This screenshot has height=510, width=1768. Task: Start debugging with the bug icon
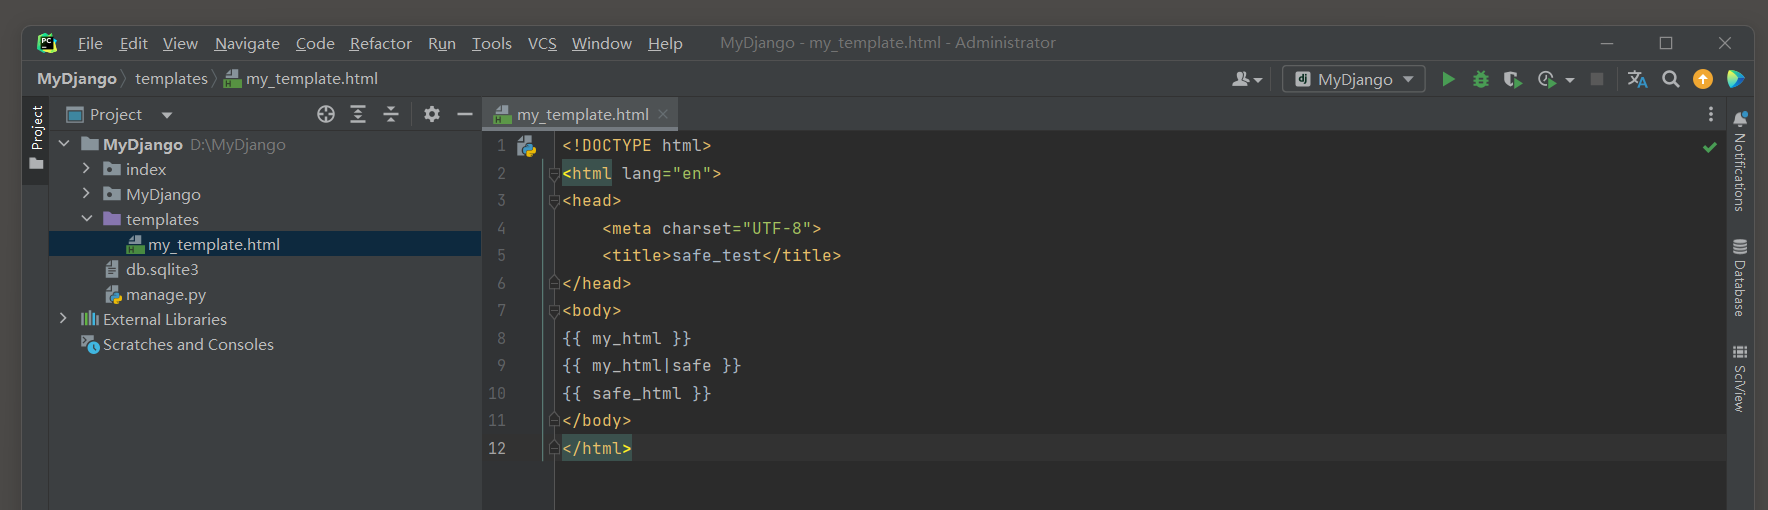1481,79
